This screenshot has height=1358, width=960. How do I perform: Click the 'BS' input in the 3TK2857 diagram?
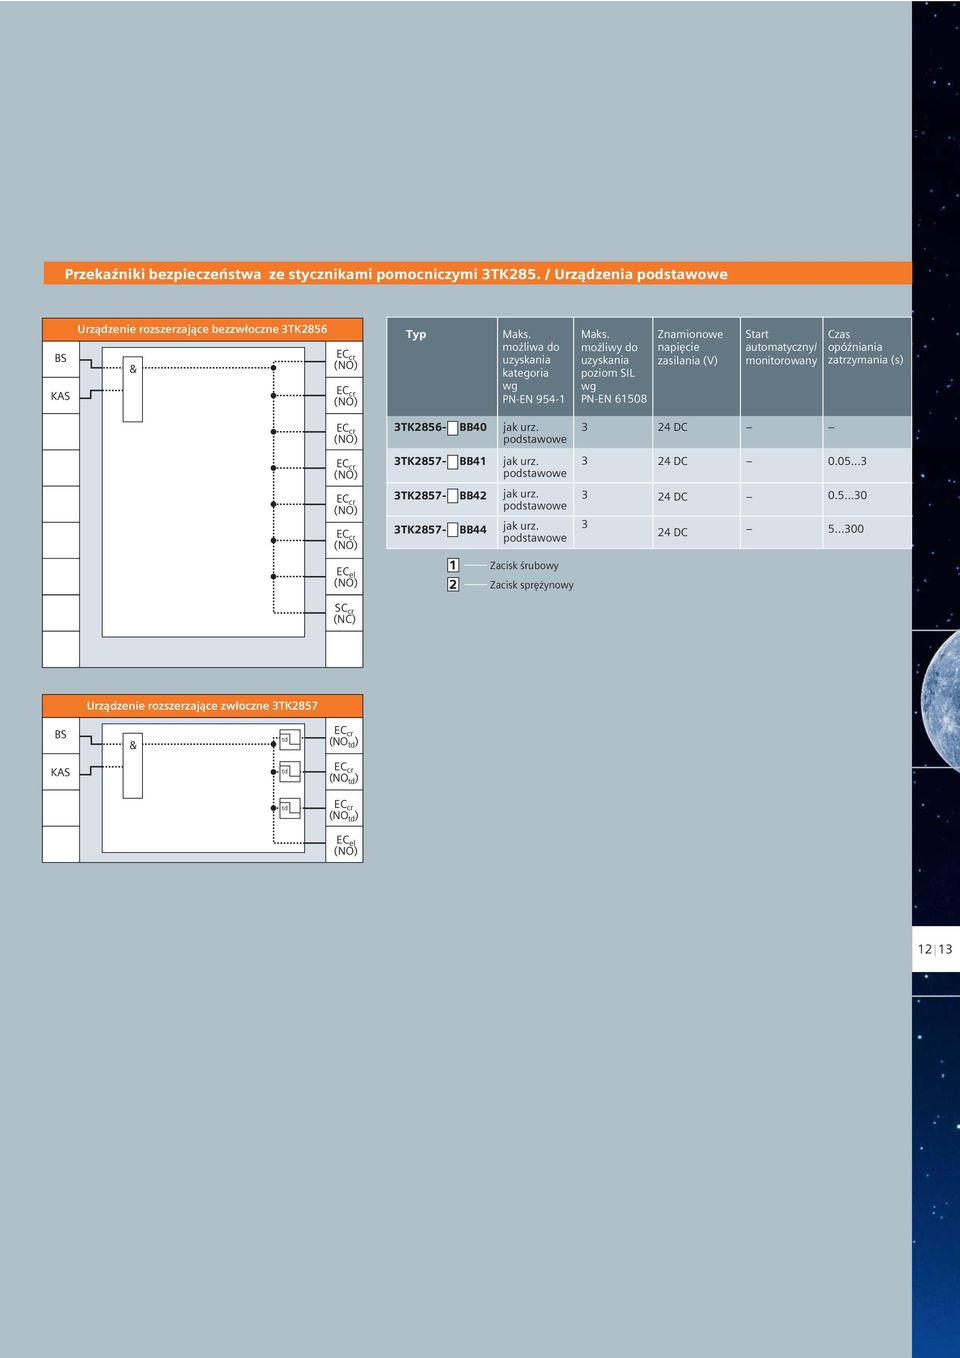61,734
